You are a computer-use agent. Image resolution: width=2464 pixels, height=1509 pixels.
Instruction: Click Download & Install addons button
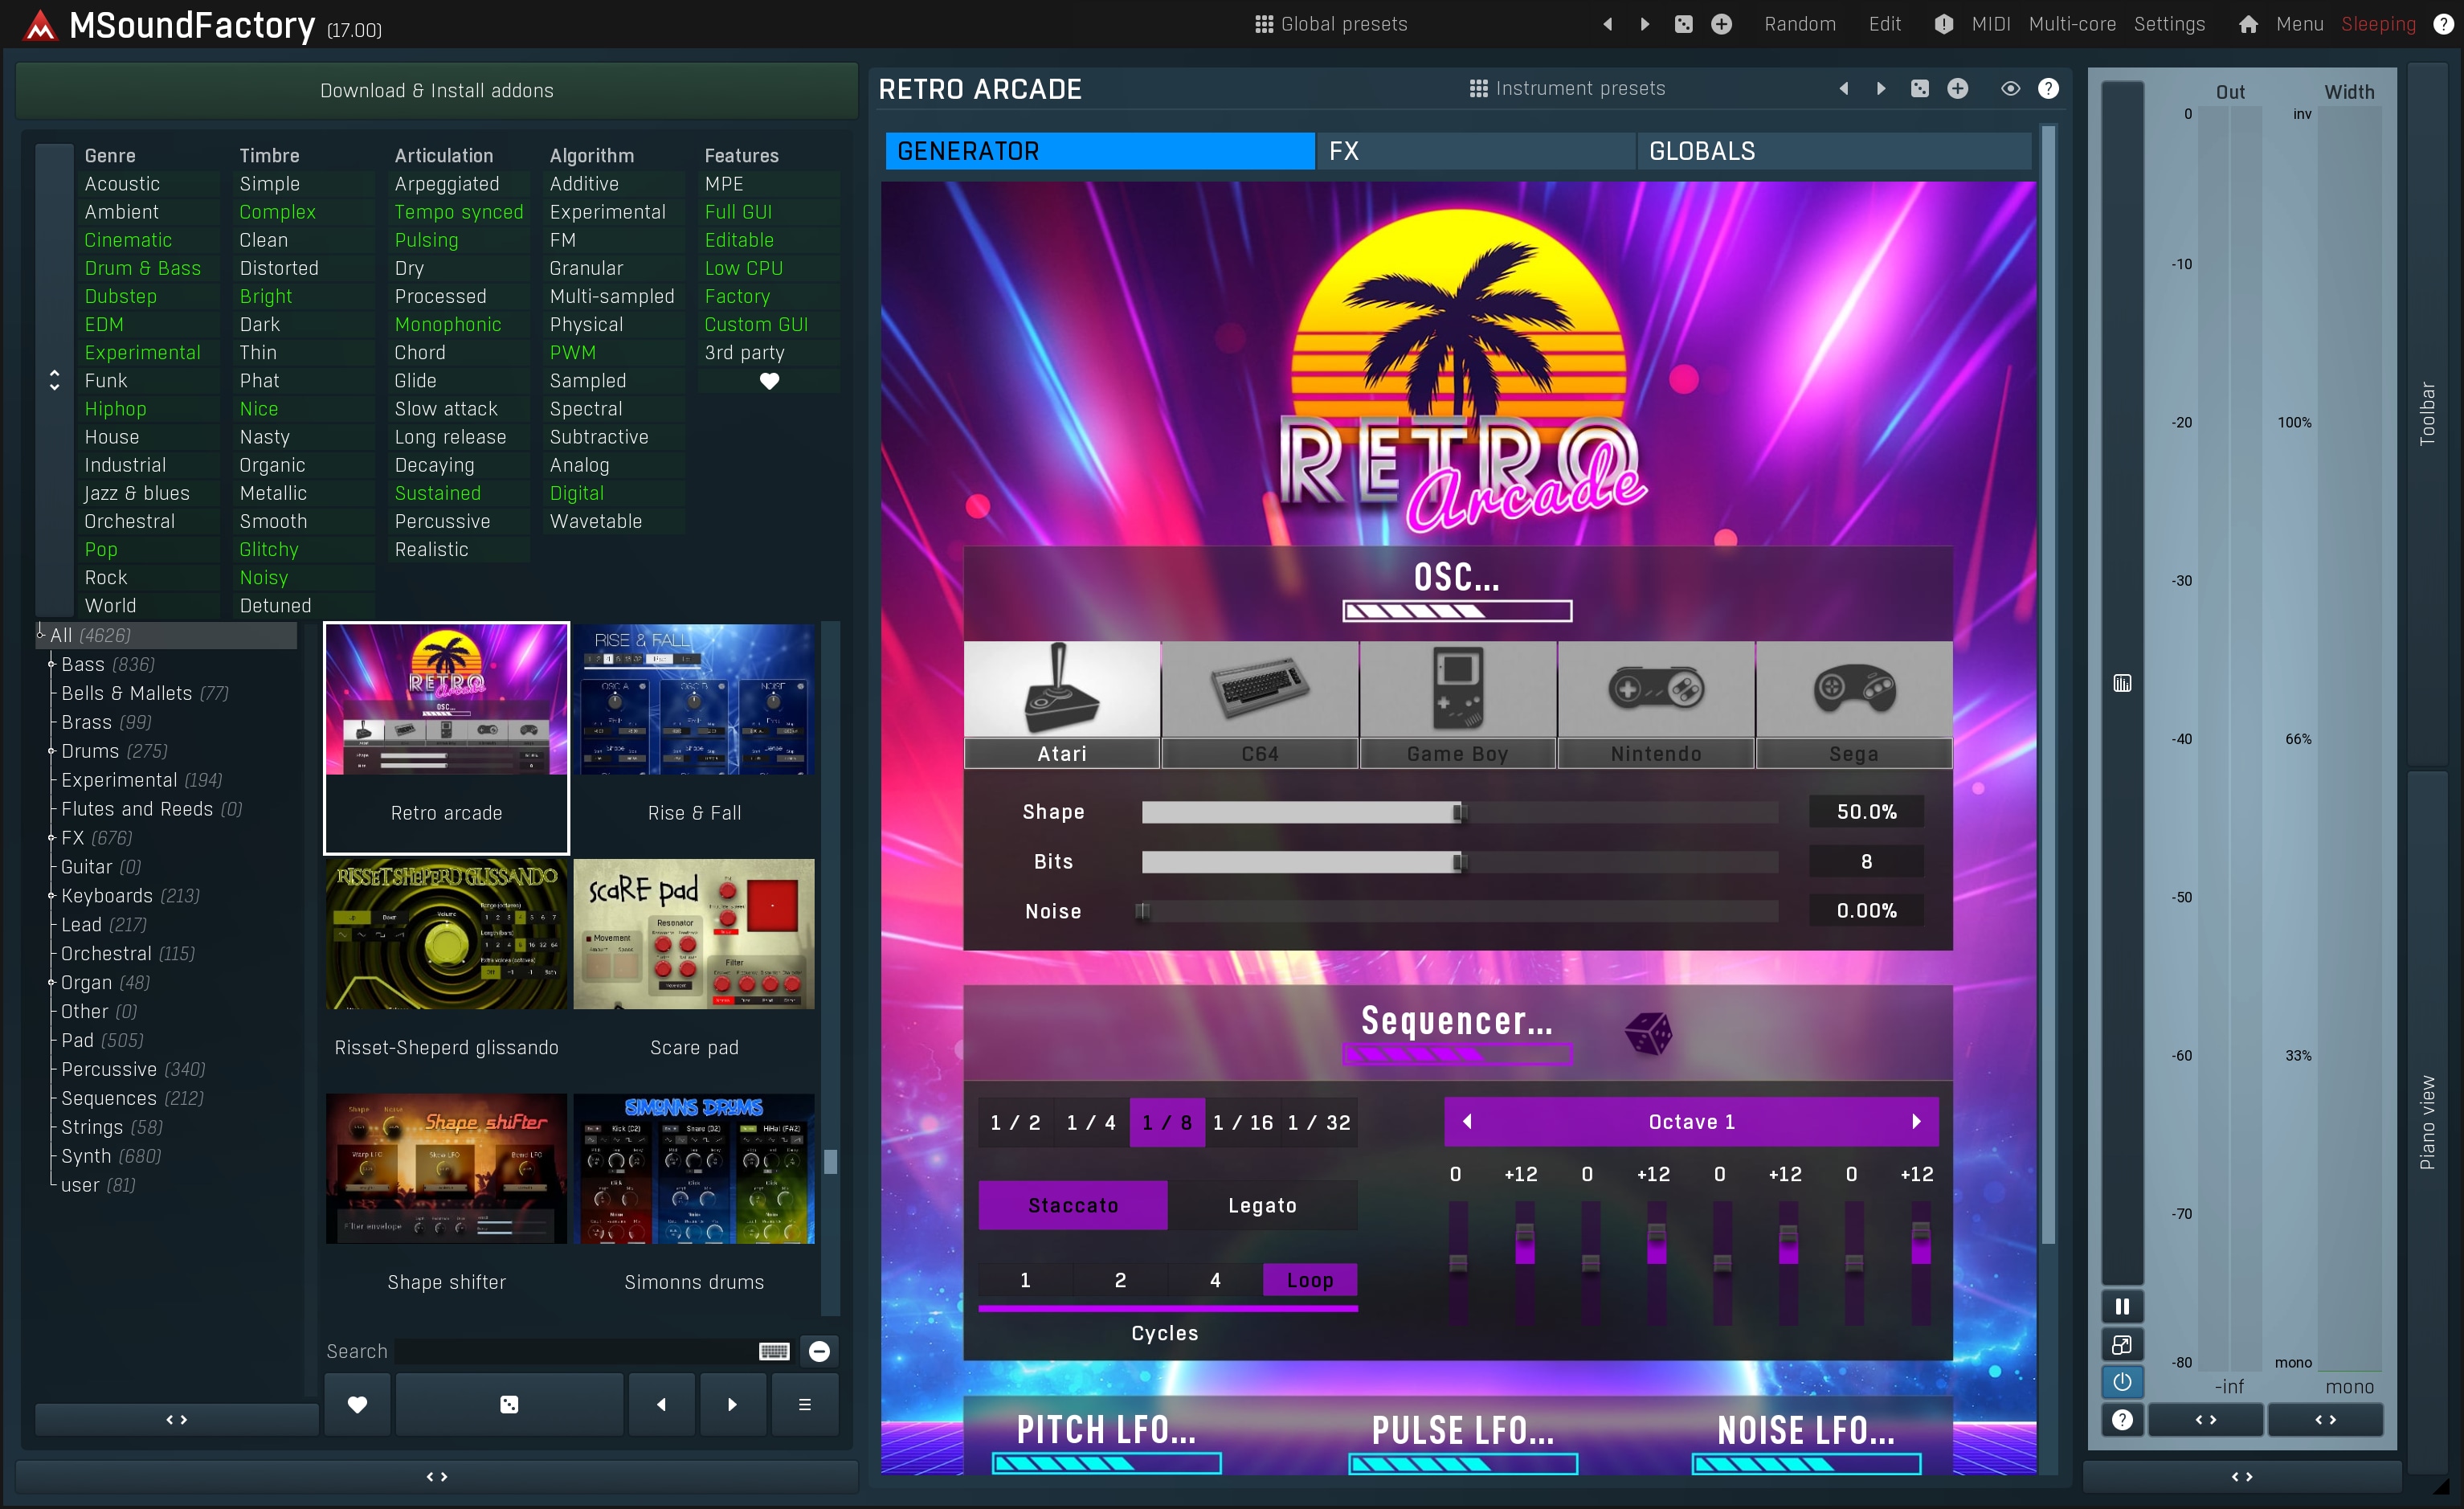click(436, 91)
